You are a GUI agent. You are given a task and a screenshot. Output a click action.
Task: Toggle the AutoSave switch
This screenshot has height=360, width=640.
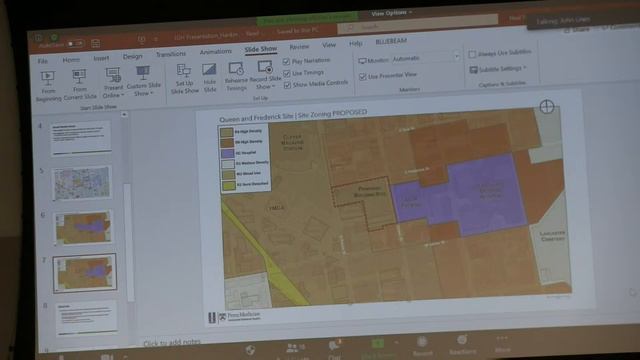pos(76,43)
